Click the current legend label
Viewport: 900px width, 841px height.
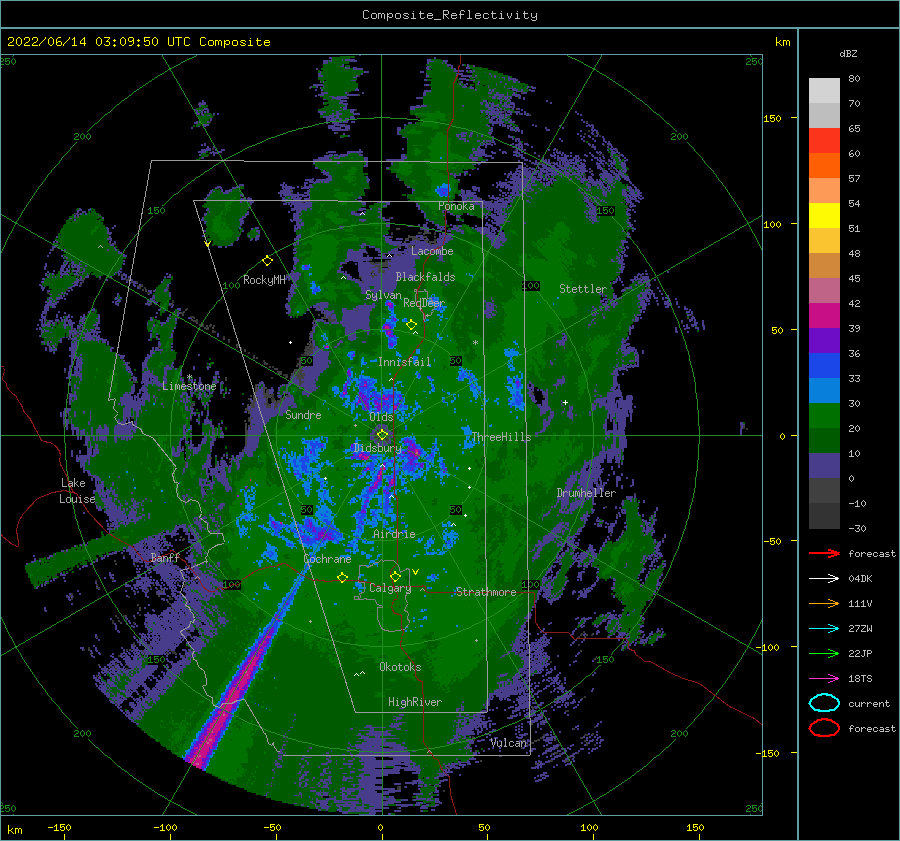869,704
